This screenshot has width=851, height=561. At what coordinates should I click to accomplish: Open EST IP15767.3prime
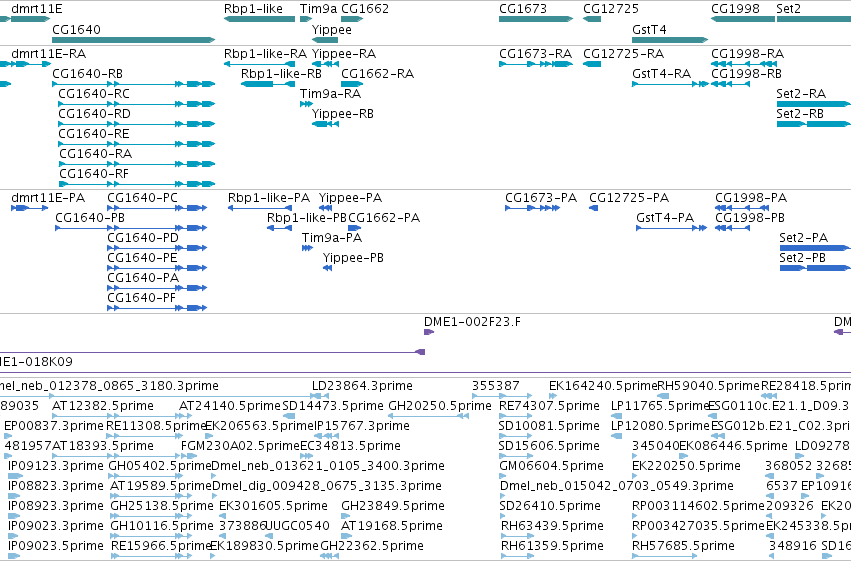362,426
